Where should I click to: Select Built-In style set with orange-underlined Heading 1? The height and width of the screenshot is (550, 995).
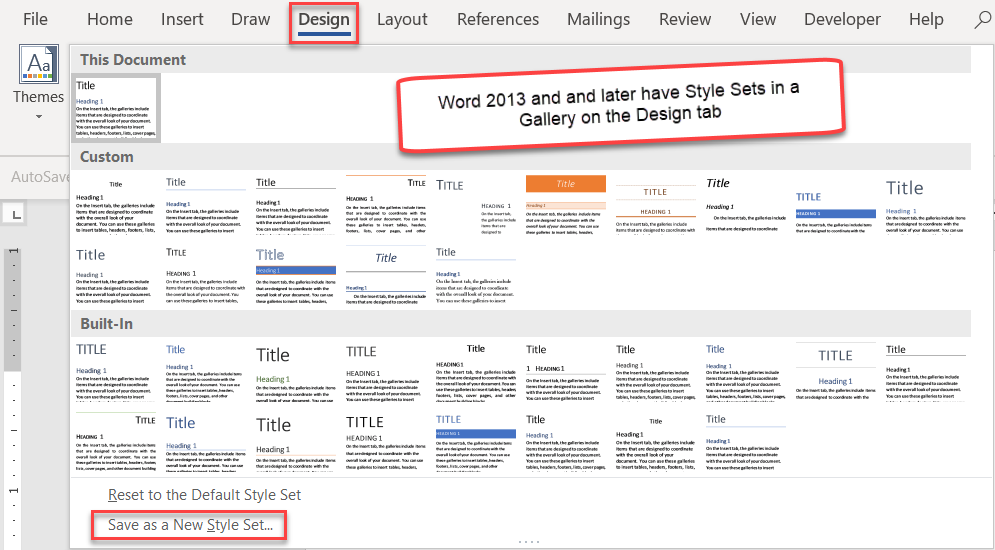coord(296,442)
